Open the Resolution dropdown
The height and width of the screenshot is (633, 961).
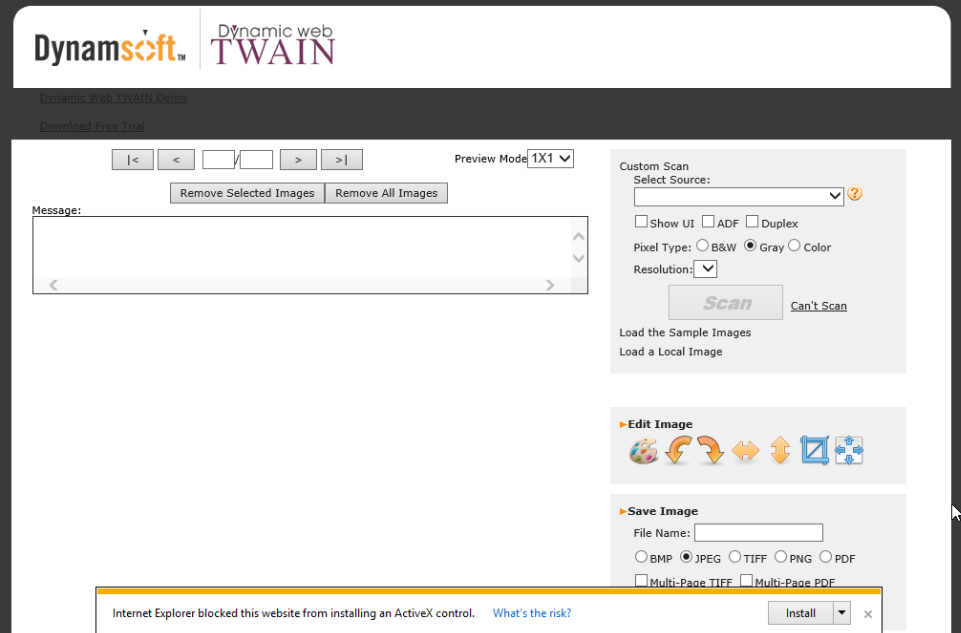[706, 269]
